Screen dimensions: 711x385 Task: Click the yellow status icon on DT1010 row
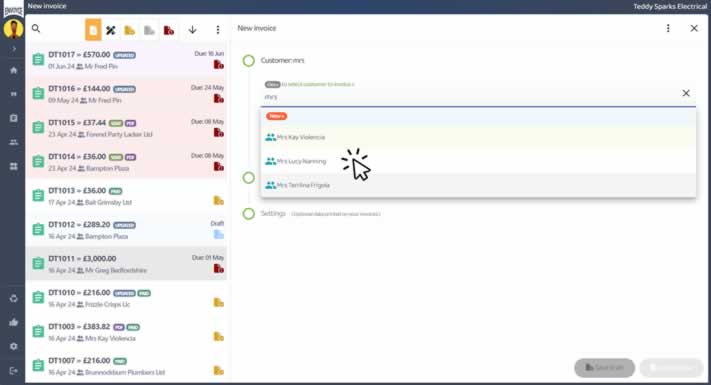coord(219,302)
